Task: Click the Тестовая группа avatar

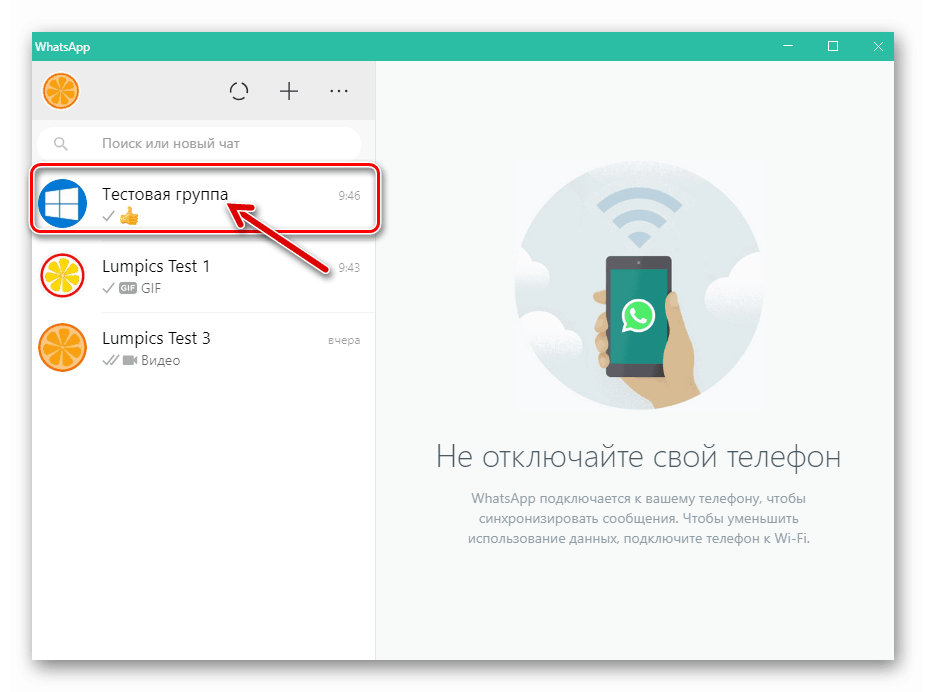Action: (62, 200)
